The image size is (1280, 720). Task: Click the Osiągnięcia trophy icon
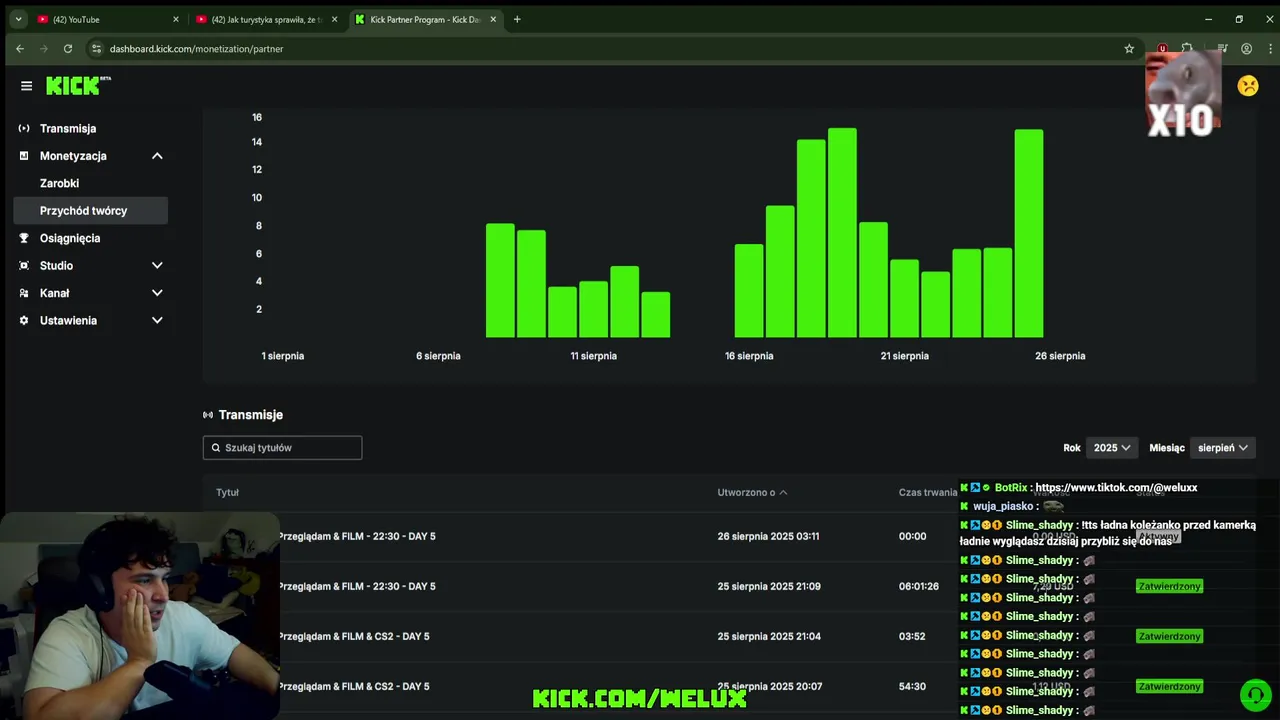click(24, 238)
